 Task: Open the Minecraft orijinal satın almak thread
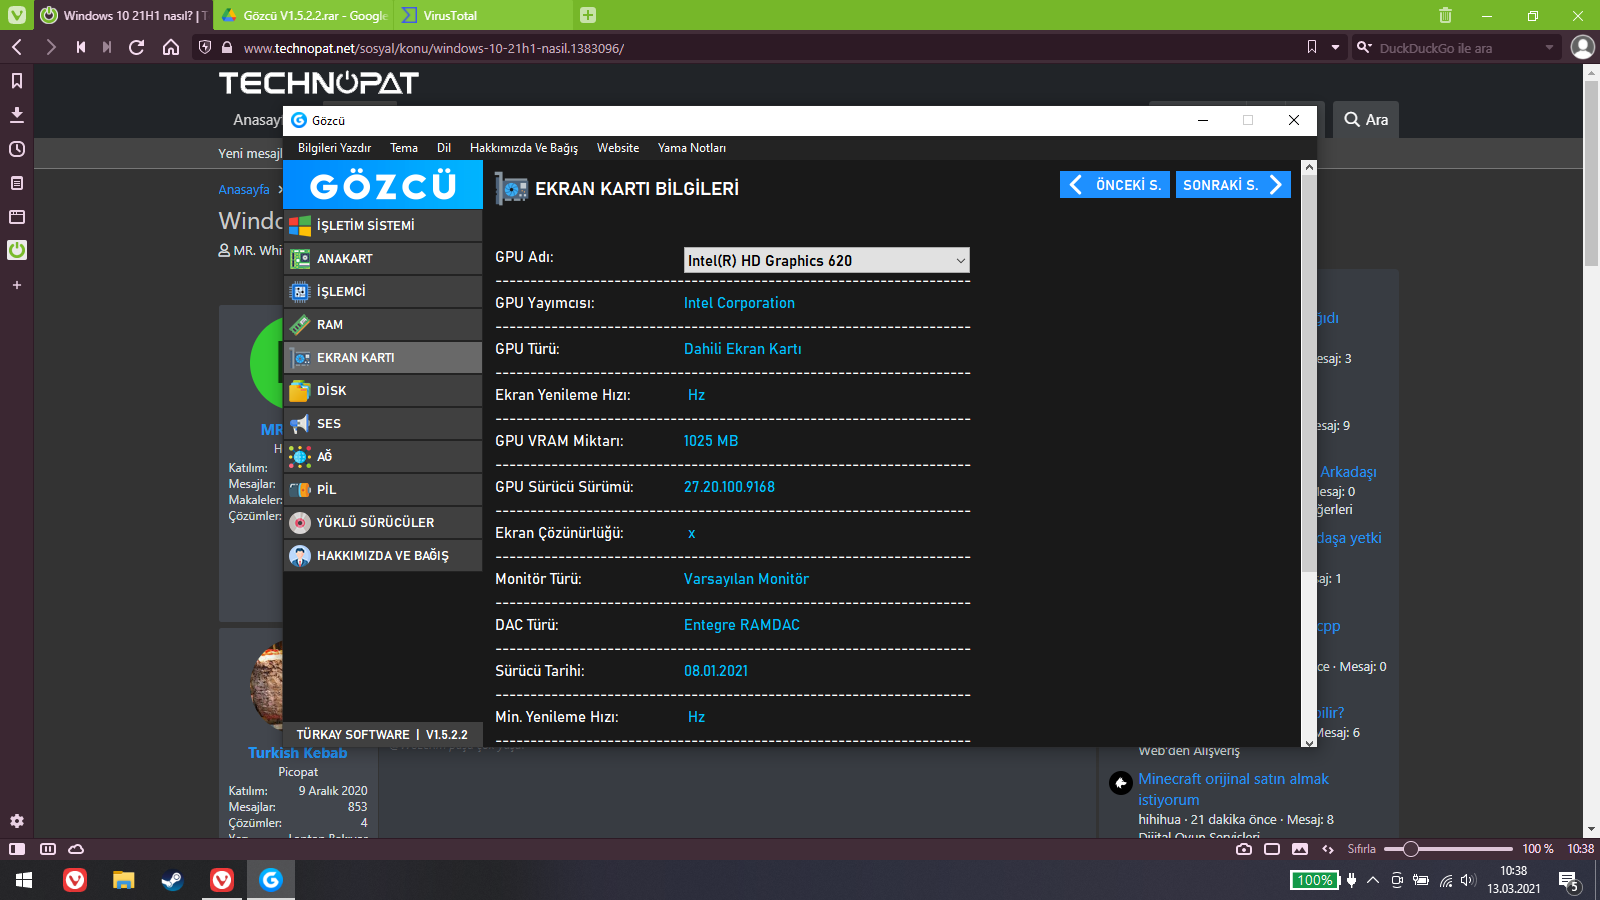[x=1234, y=789]
